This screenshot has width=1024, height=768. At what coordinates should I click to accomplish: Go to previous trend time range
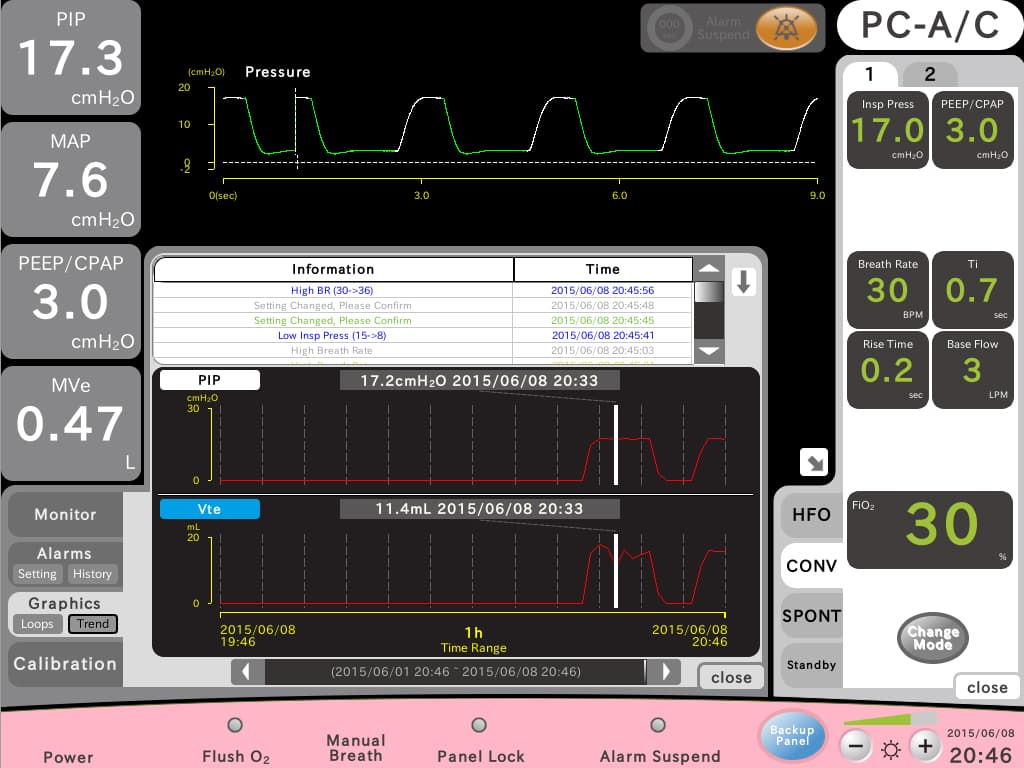[x=248, y=671]
